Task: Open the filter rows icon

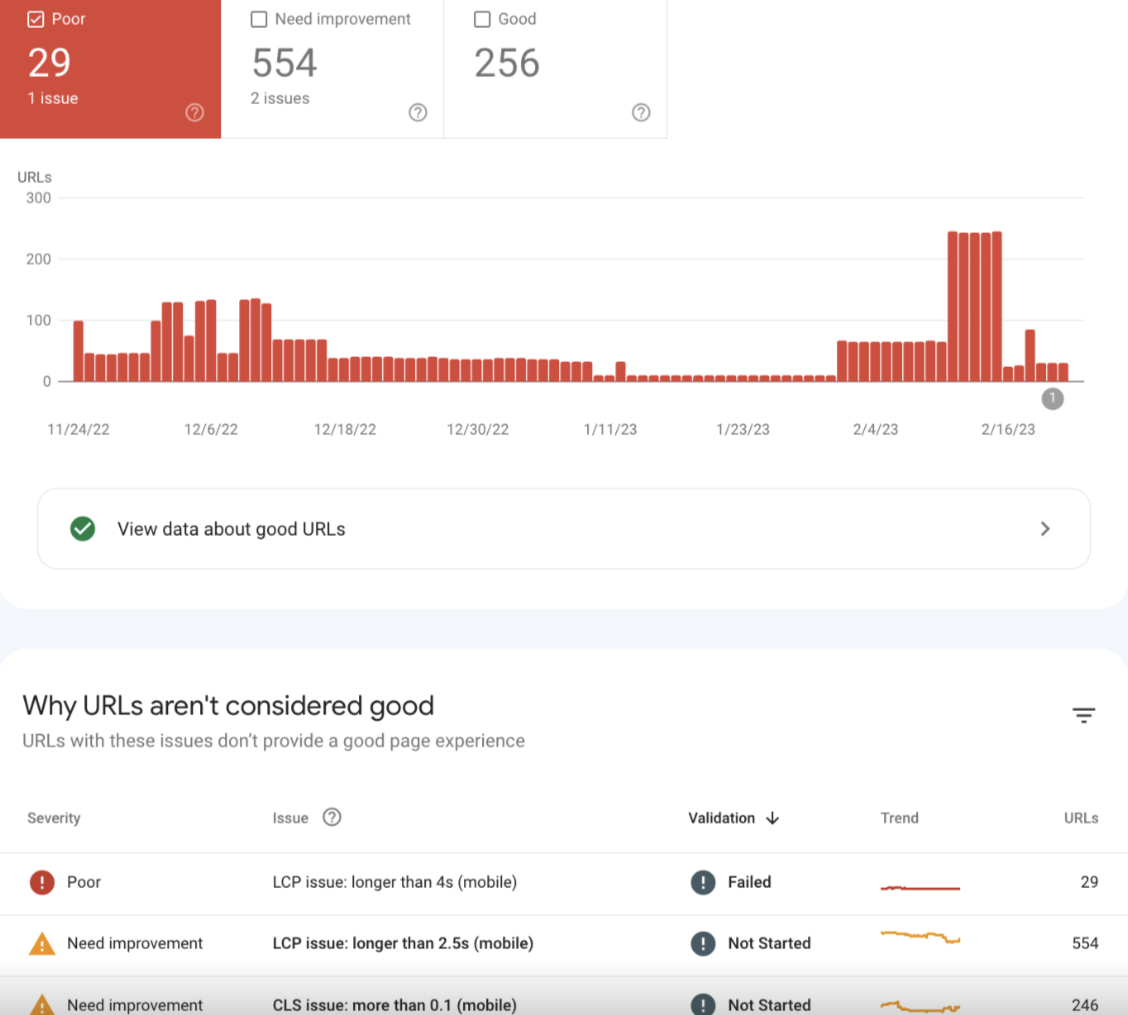Action: point(1084,715)
